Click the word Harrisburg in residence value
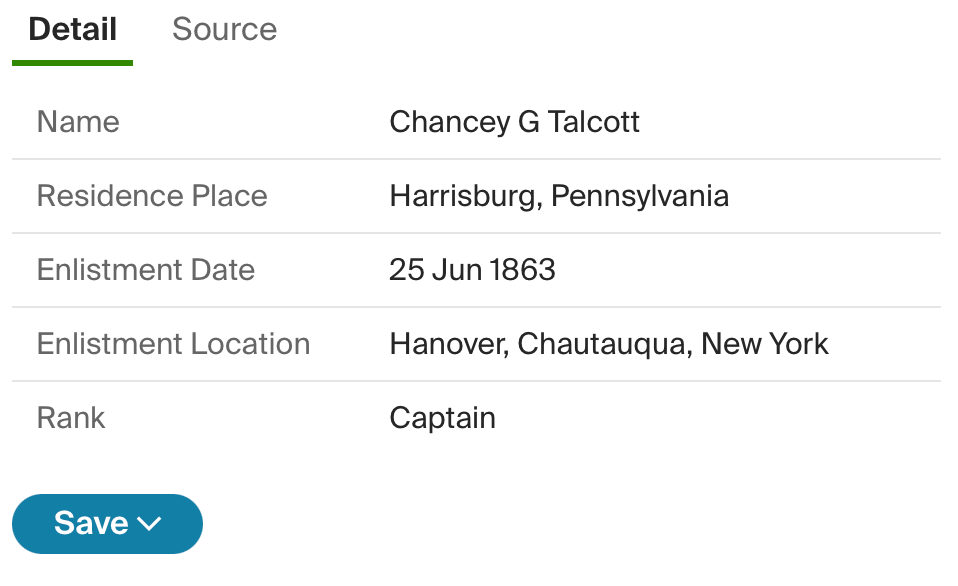This screenshot has height=586, width=958. pos(463,196)
